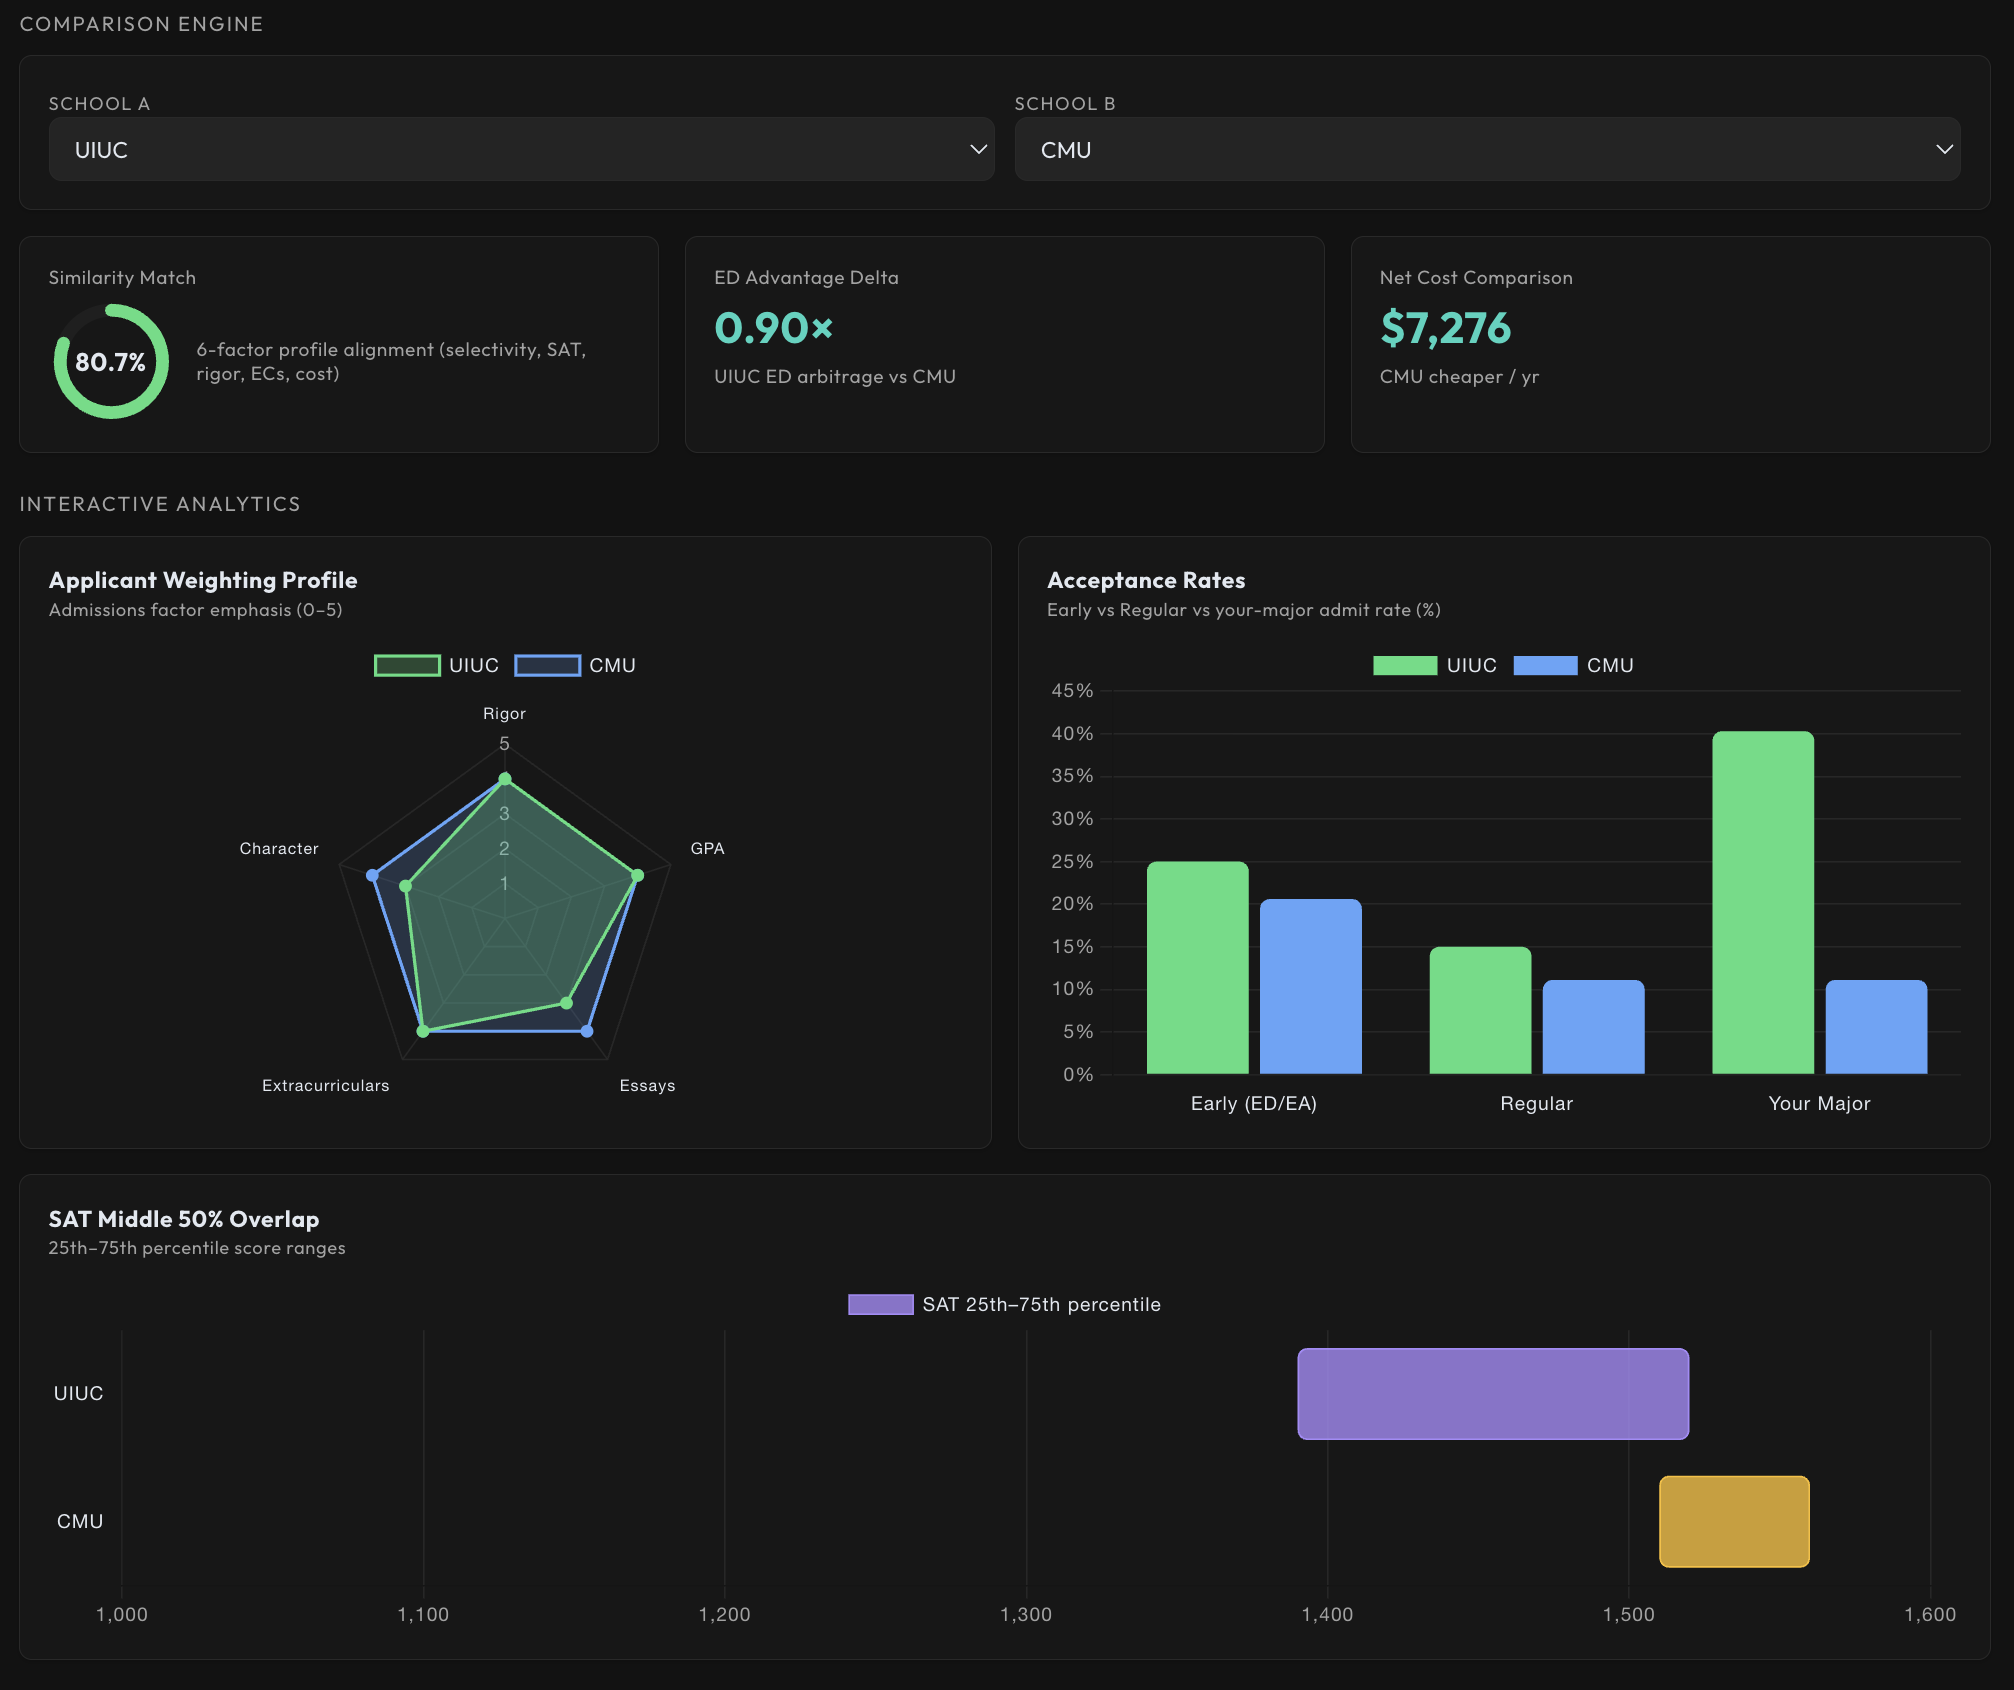This screenshot has height=1690, width=2014.
Task: Open the School B dropdown showing CMU
Action: [x=1487, y=149]
